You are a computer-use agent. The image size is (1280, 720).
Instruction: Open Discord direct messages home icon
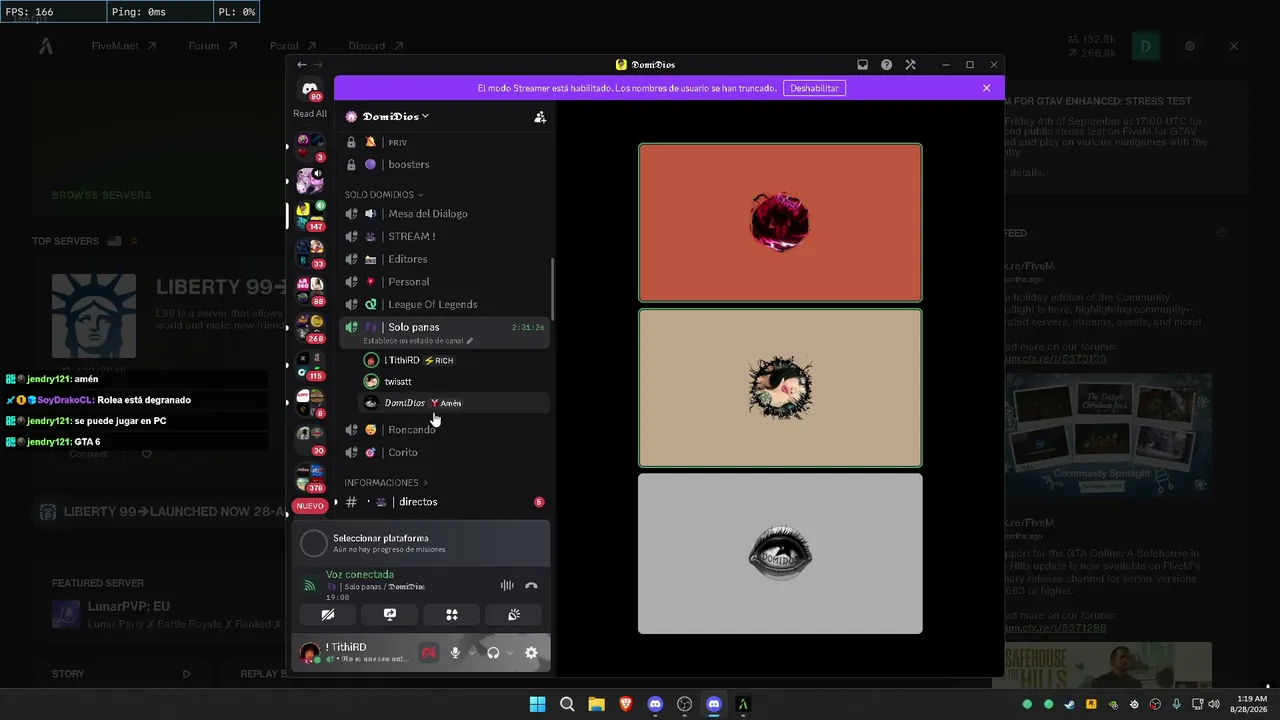(310, 90)
